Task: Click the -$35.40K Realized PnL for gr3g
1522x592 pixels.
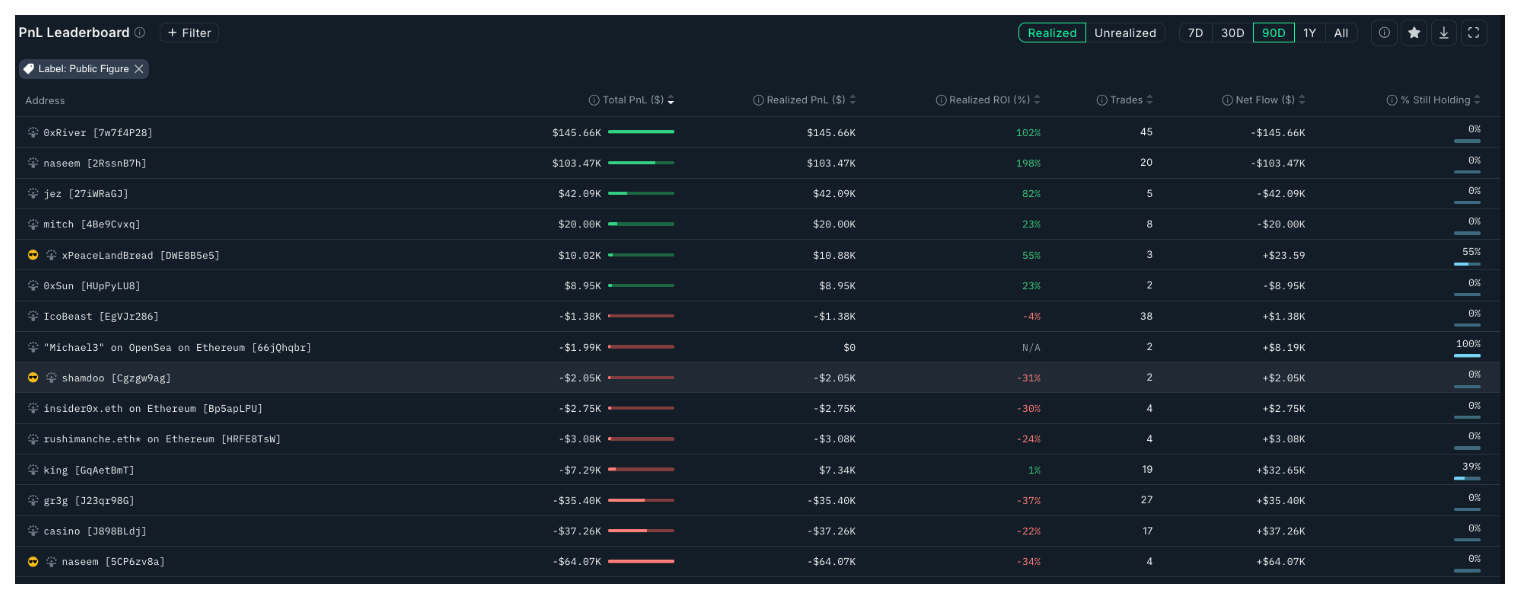Action: pos(831,500)
